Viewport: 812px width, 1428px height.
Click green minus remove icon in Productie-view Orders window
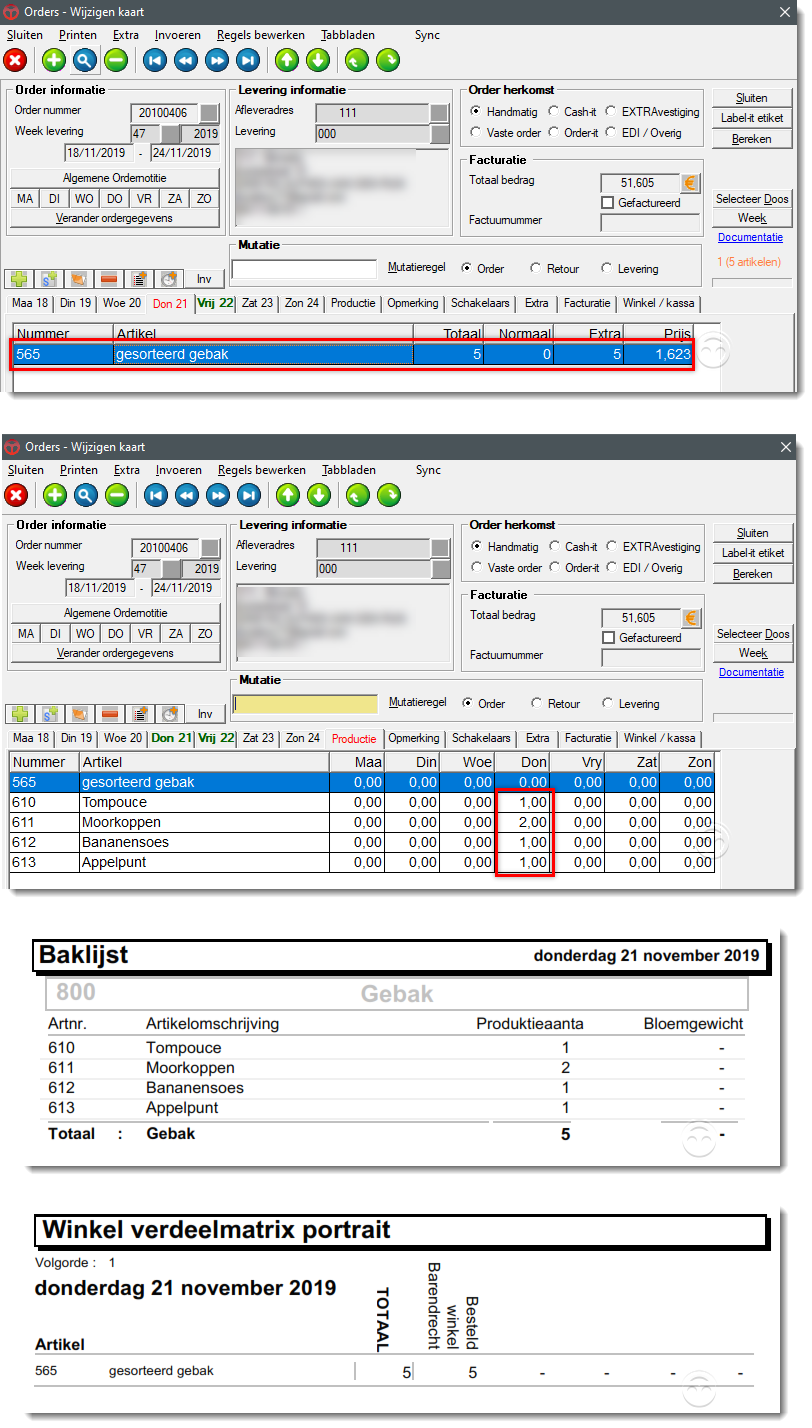pos(118,494)
